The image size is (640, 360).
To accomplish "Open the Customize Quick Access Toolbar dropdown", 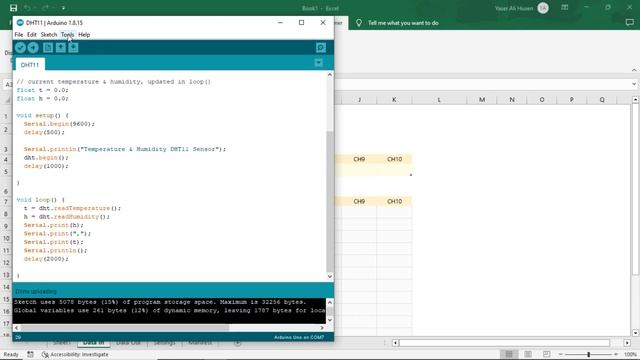I will tap(63, 8).
